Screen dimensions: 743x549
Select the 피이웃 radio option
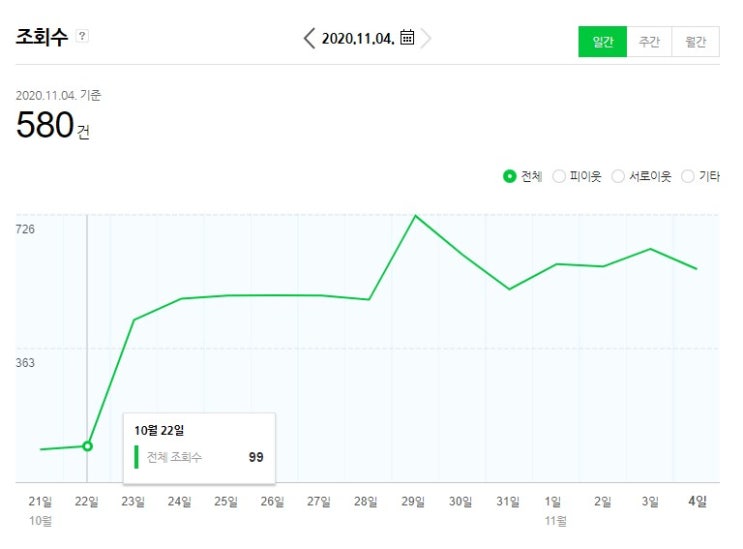click(x=559, y=176)
